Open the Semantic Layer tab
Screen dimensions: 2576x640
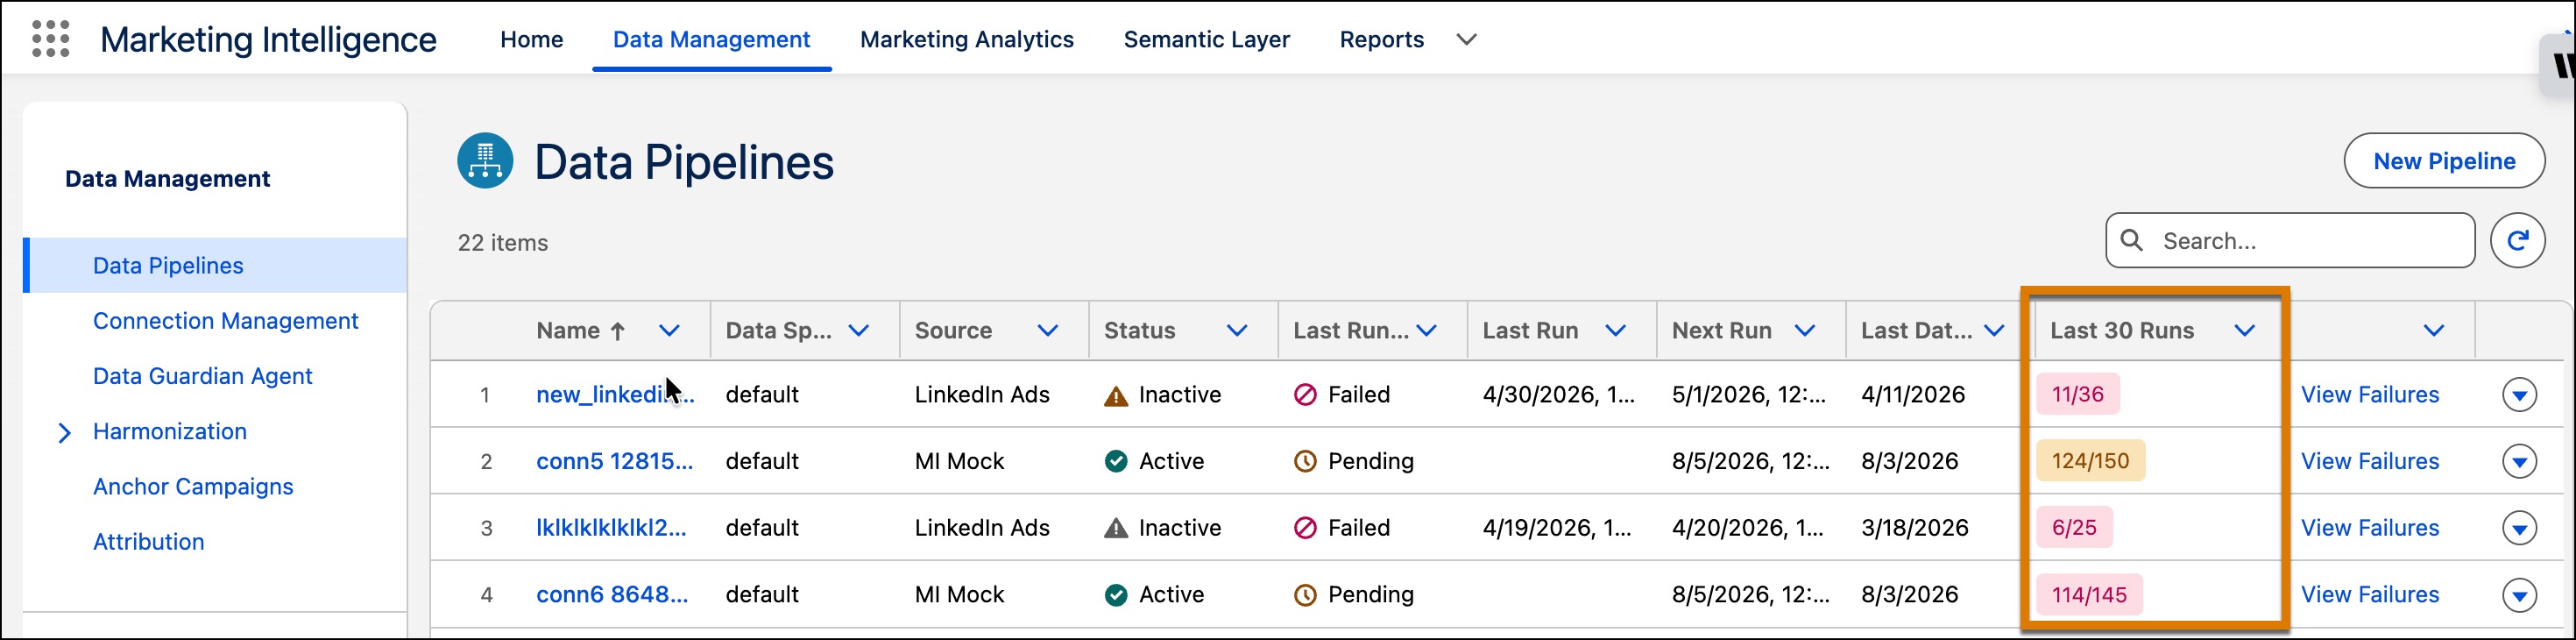(1207, 39)
